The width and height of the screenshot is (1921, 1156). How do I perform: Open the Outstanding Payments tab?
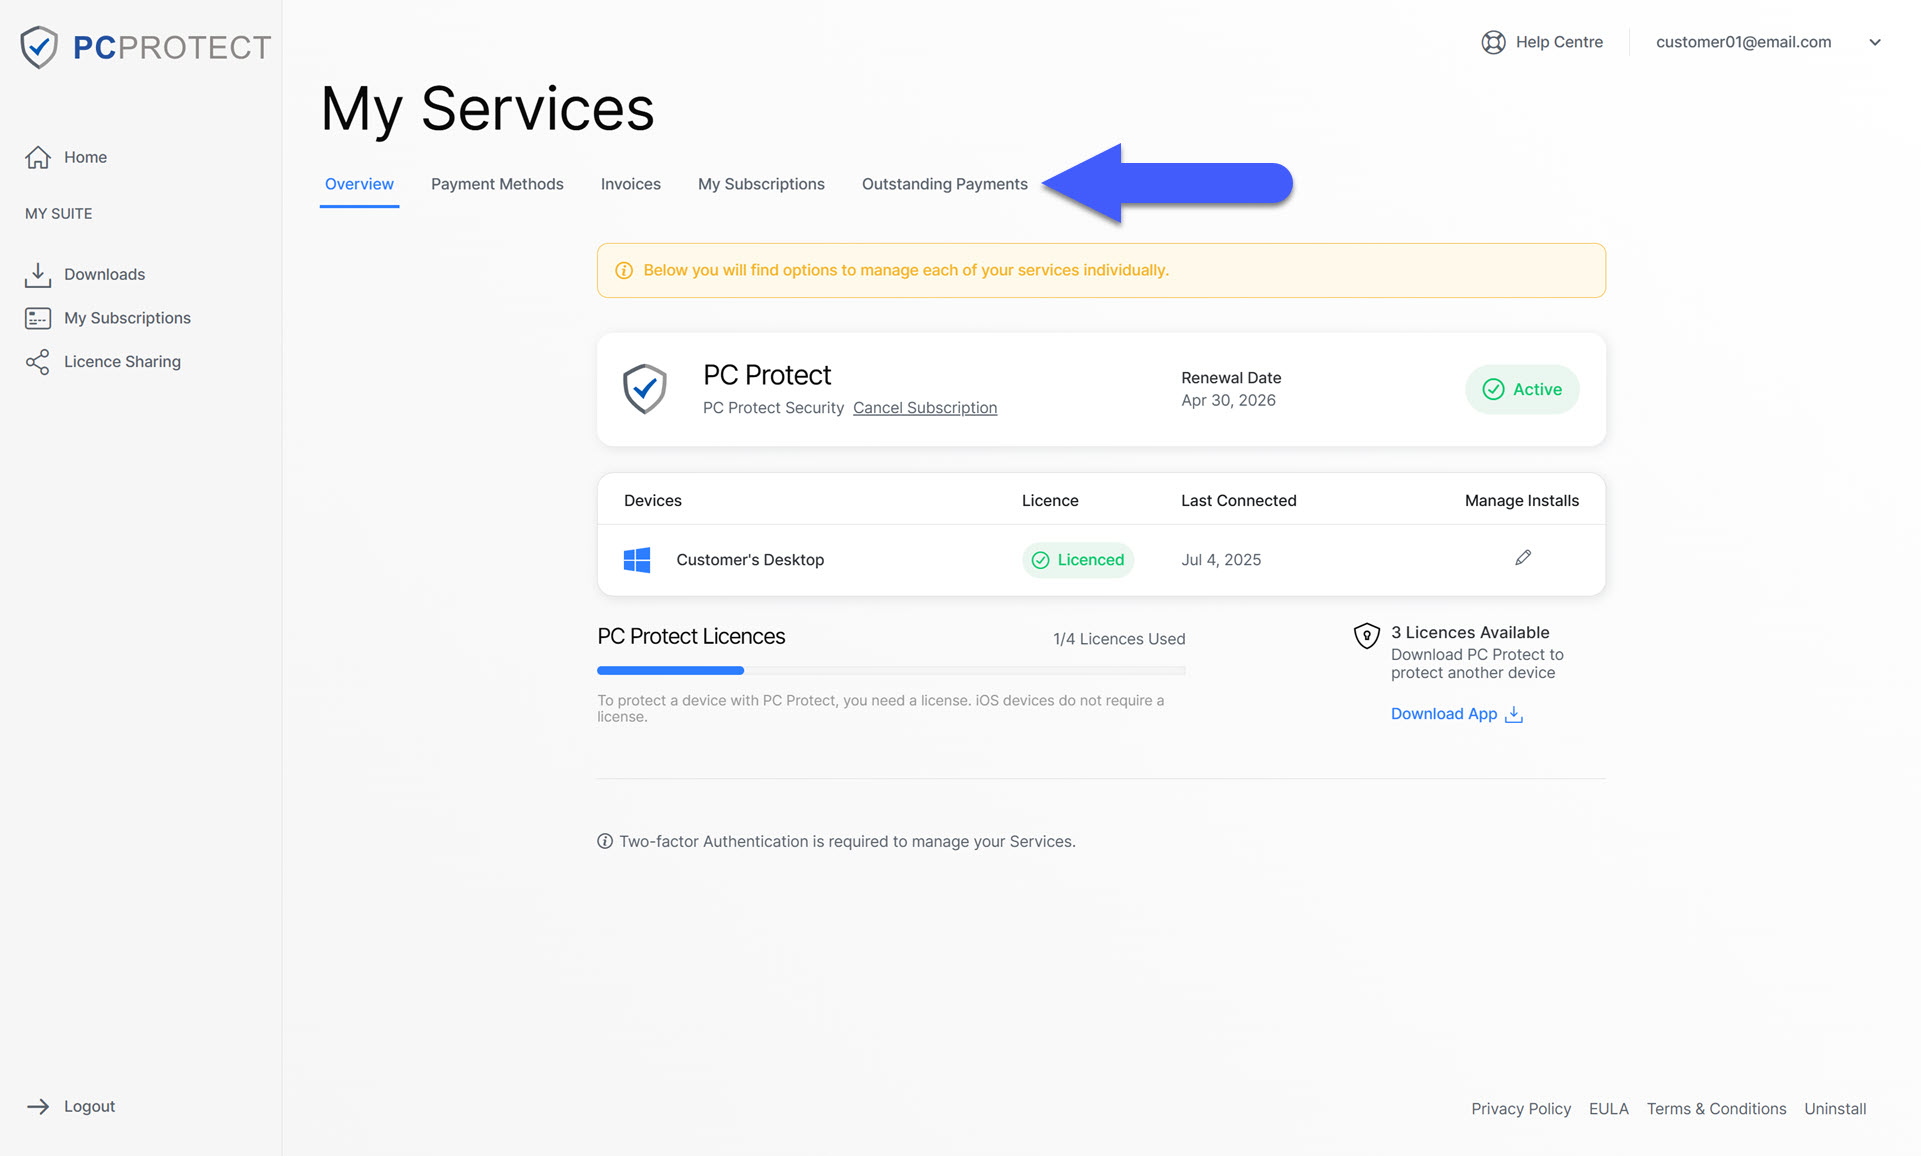pos(945,184)
